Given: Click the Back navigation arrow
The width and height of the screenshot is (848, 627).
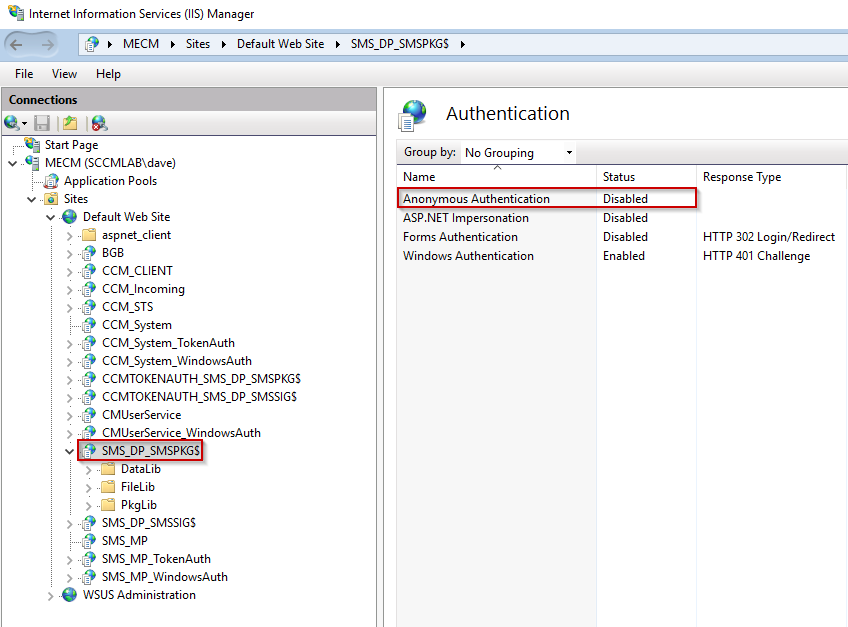Looking at the screenshot, I should [x=16, y=44].
